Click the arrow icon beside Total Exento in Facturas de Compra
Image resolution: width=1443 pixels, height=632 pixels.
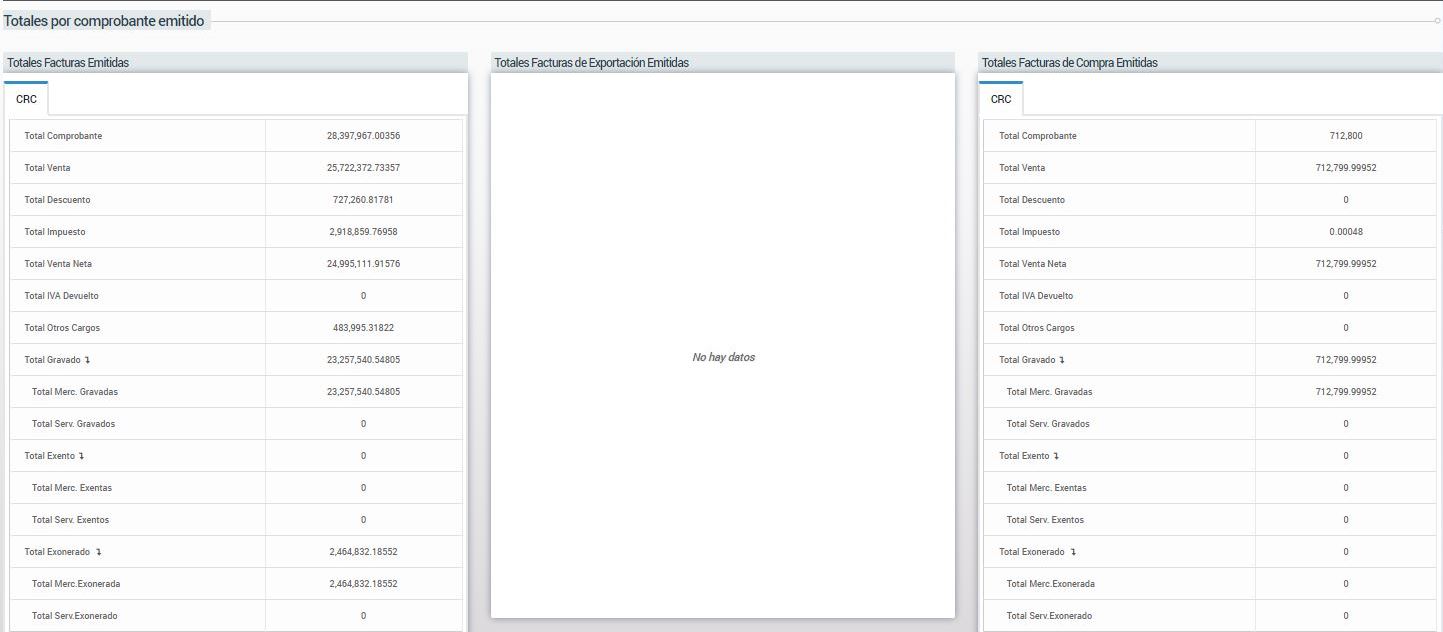(1056, 456)
